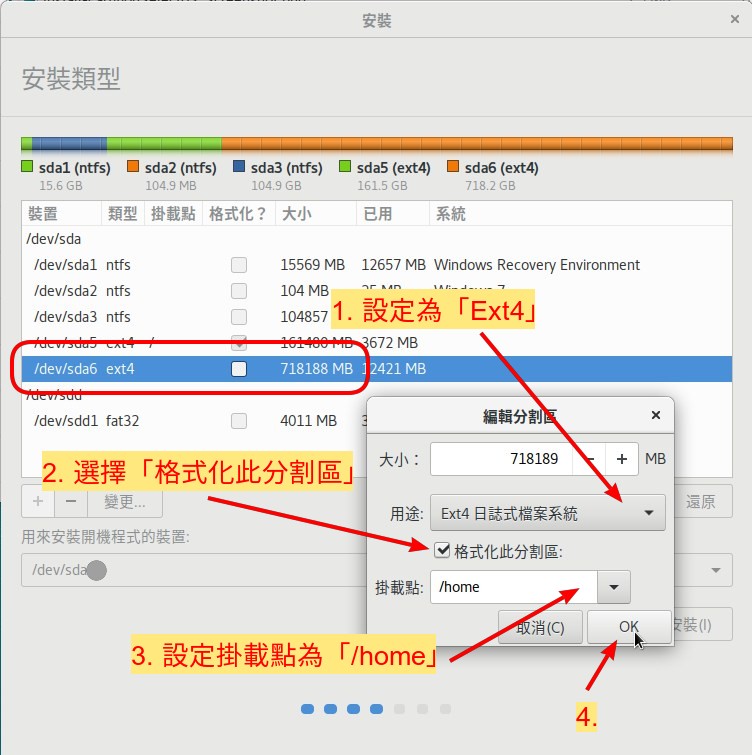The width and height of the screenshot is (752, 755).
Task: Click the /home mount point text field
Action: [x=514, y=587]
